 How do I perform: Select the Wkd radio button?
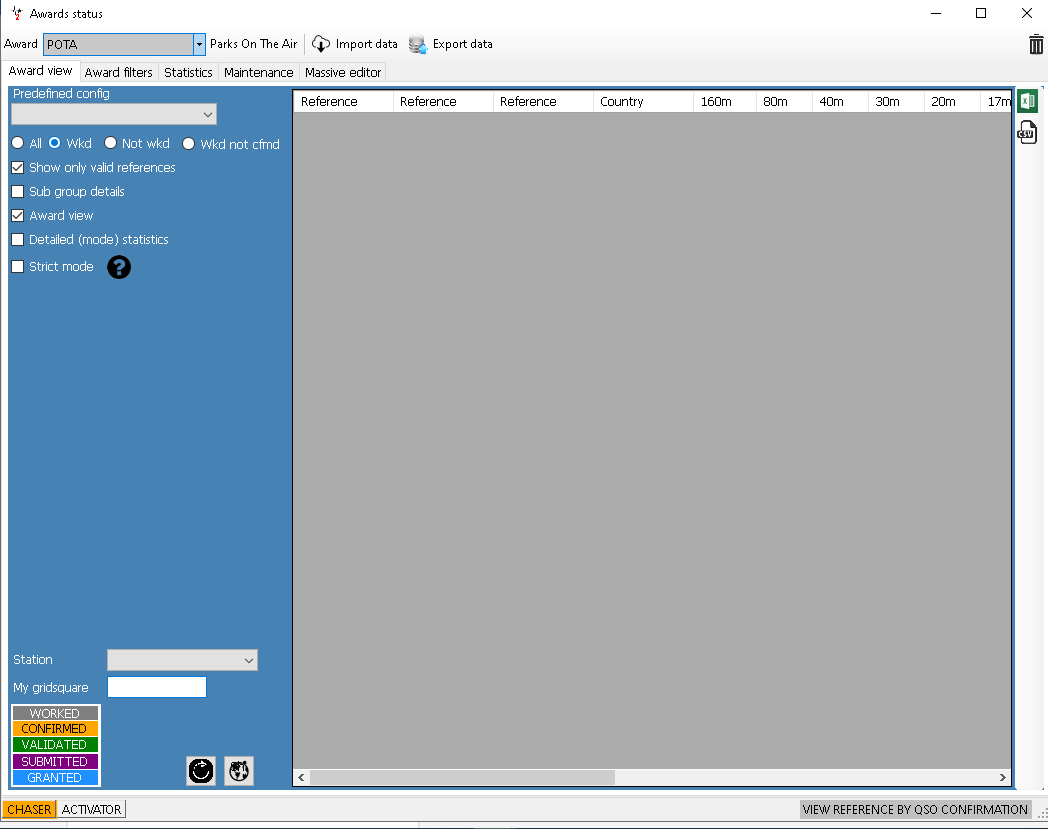click(55, 143)
